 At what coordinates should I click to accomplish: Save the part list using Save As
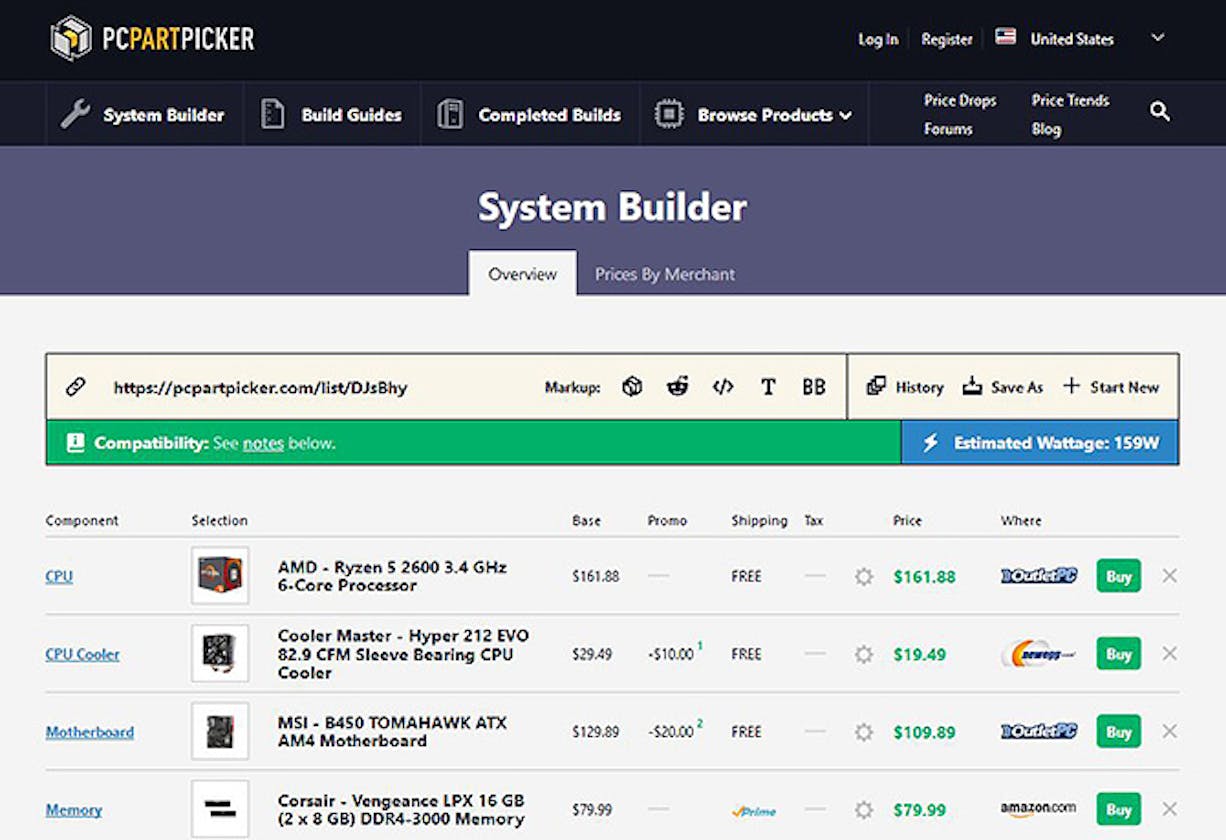point(1003,387)
